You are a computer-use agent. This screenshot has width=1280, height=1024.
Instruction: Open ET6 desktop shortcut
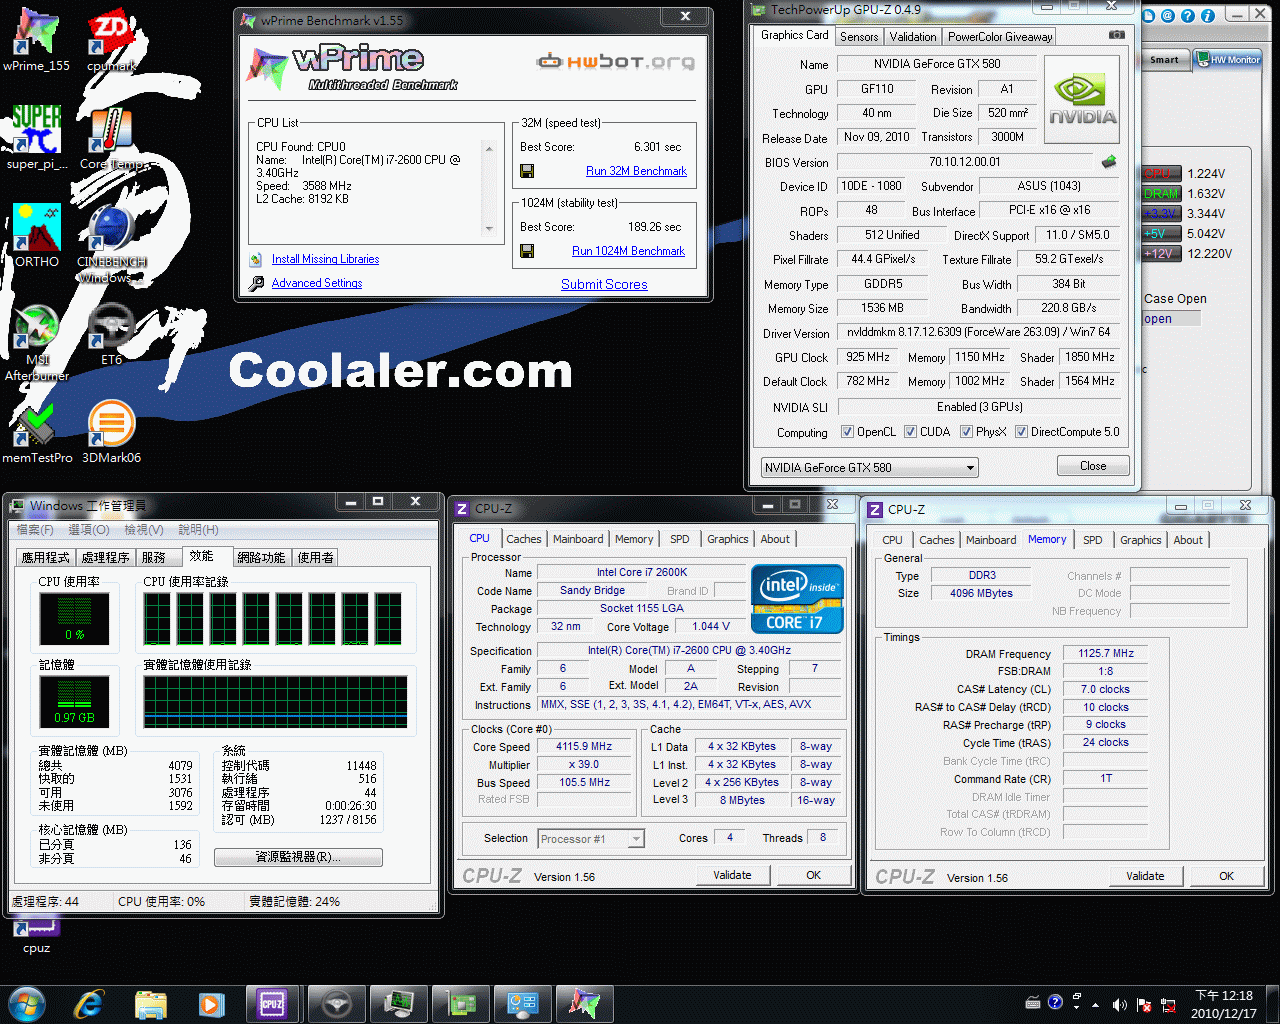pyautogui.click(x=111, y=335)
